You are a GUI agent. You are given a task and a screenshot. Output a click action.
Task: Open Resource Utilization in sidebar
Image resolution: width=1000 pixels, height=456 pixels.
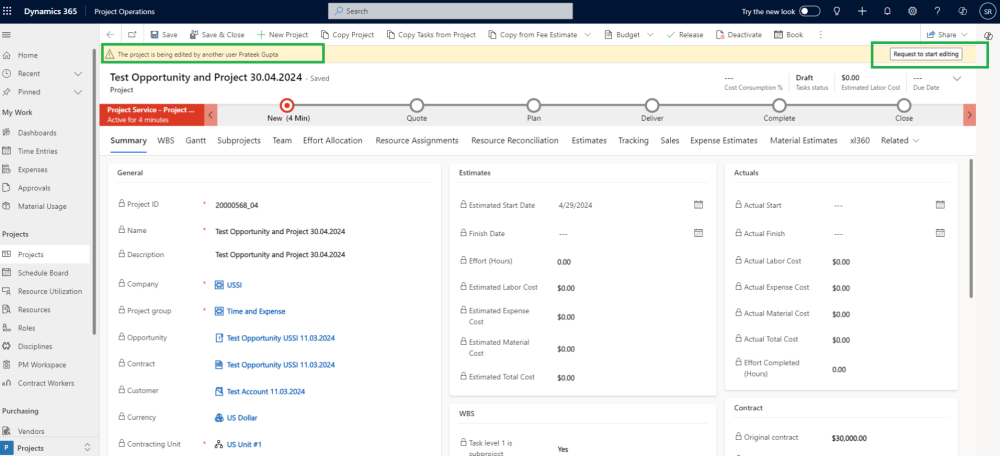tap(50, 291)
